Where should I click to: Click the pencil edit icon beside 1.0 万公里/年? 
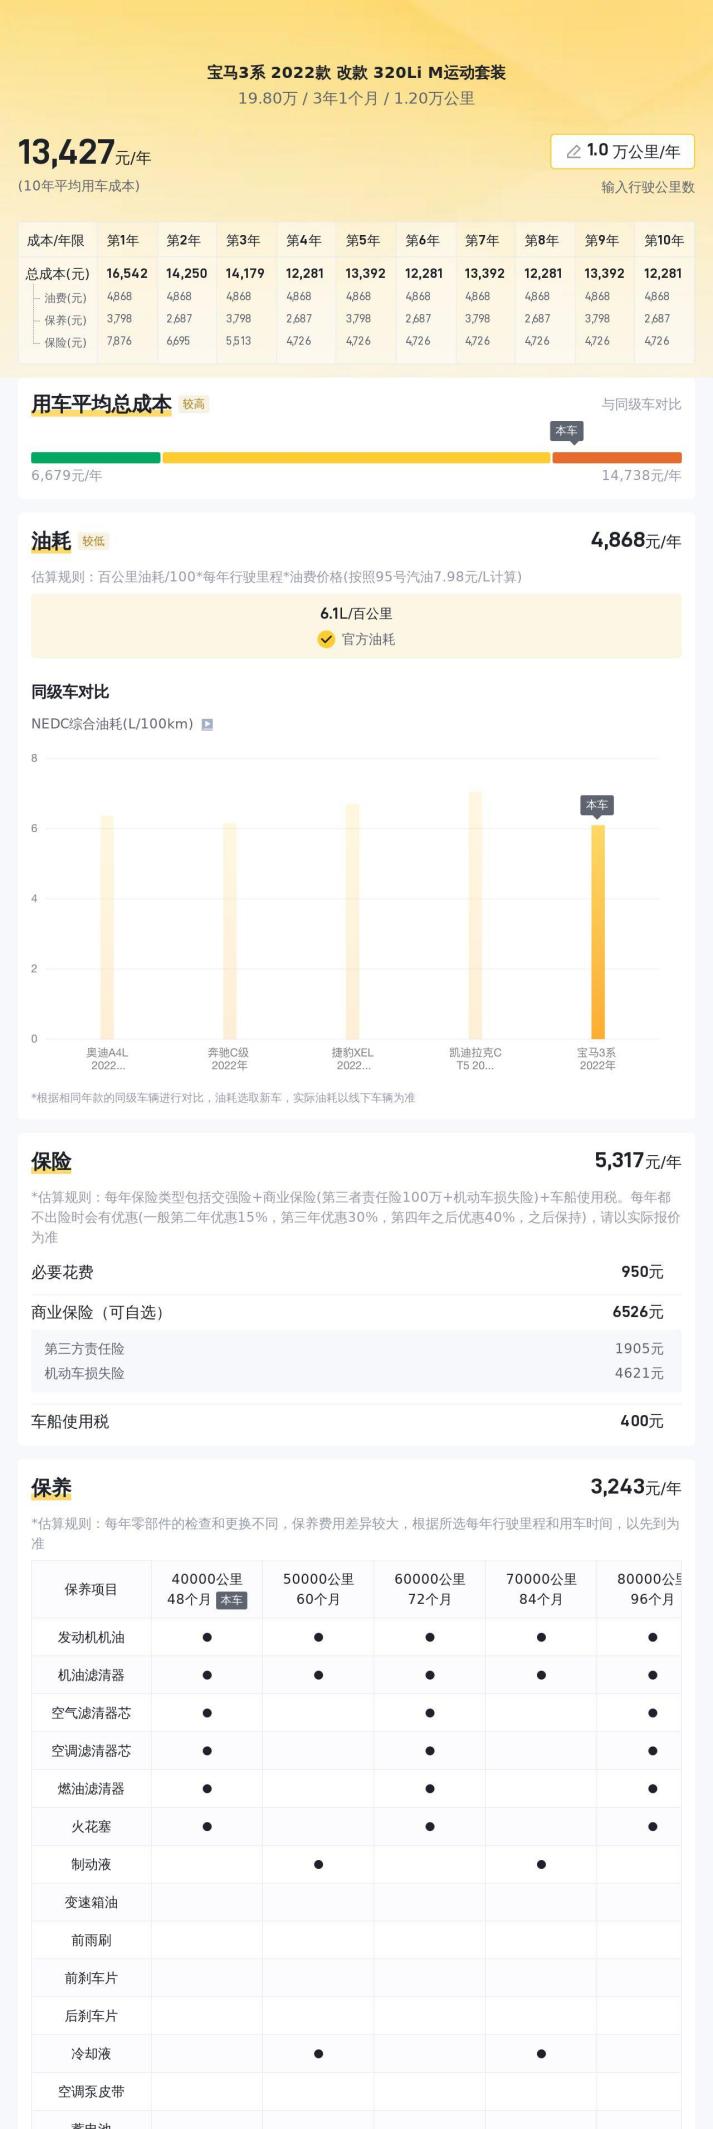coord(573,152)
